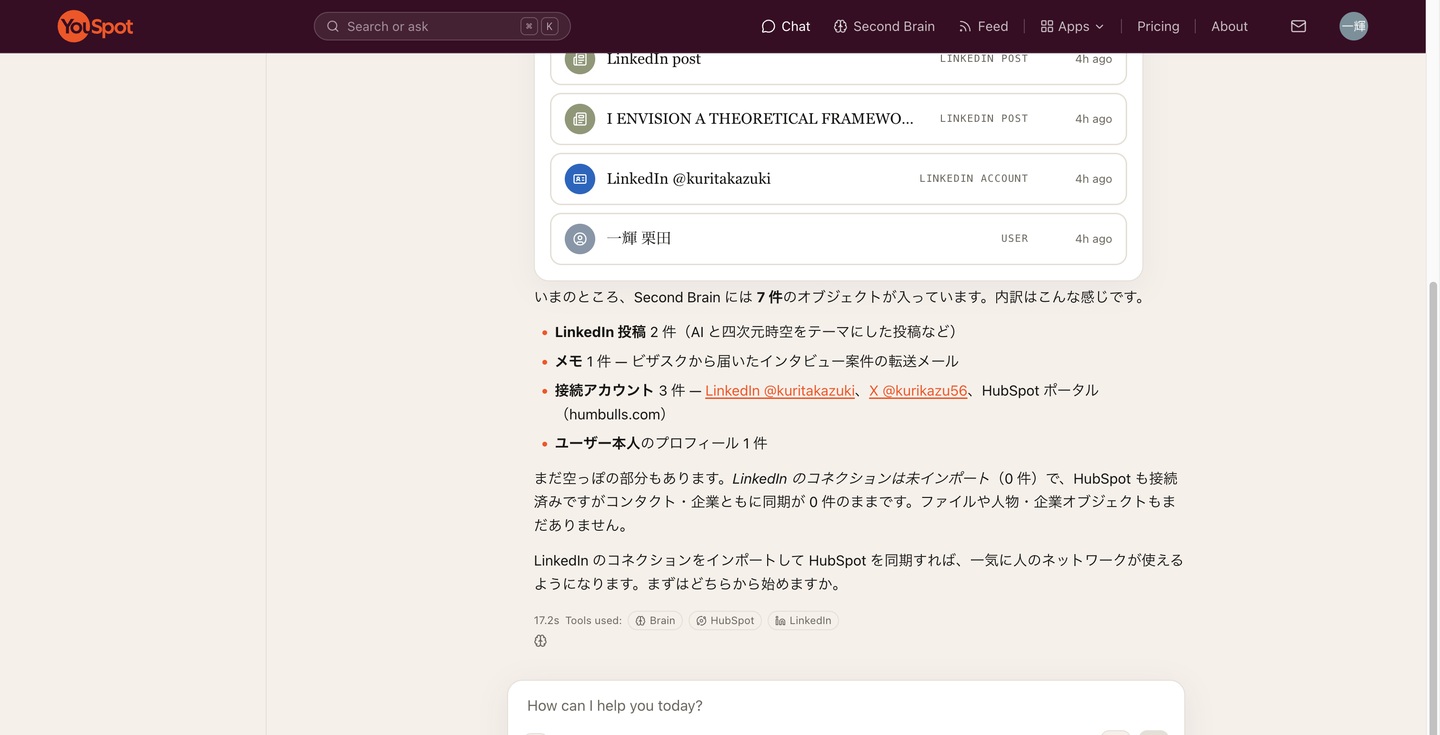Click the search magnifier icon
The height and width of the screenshot is (735, 1440).
pos(333,26)
